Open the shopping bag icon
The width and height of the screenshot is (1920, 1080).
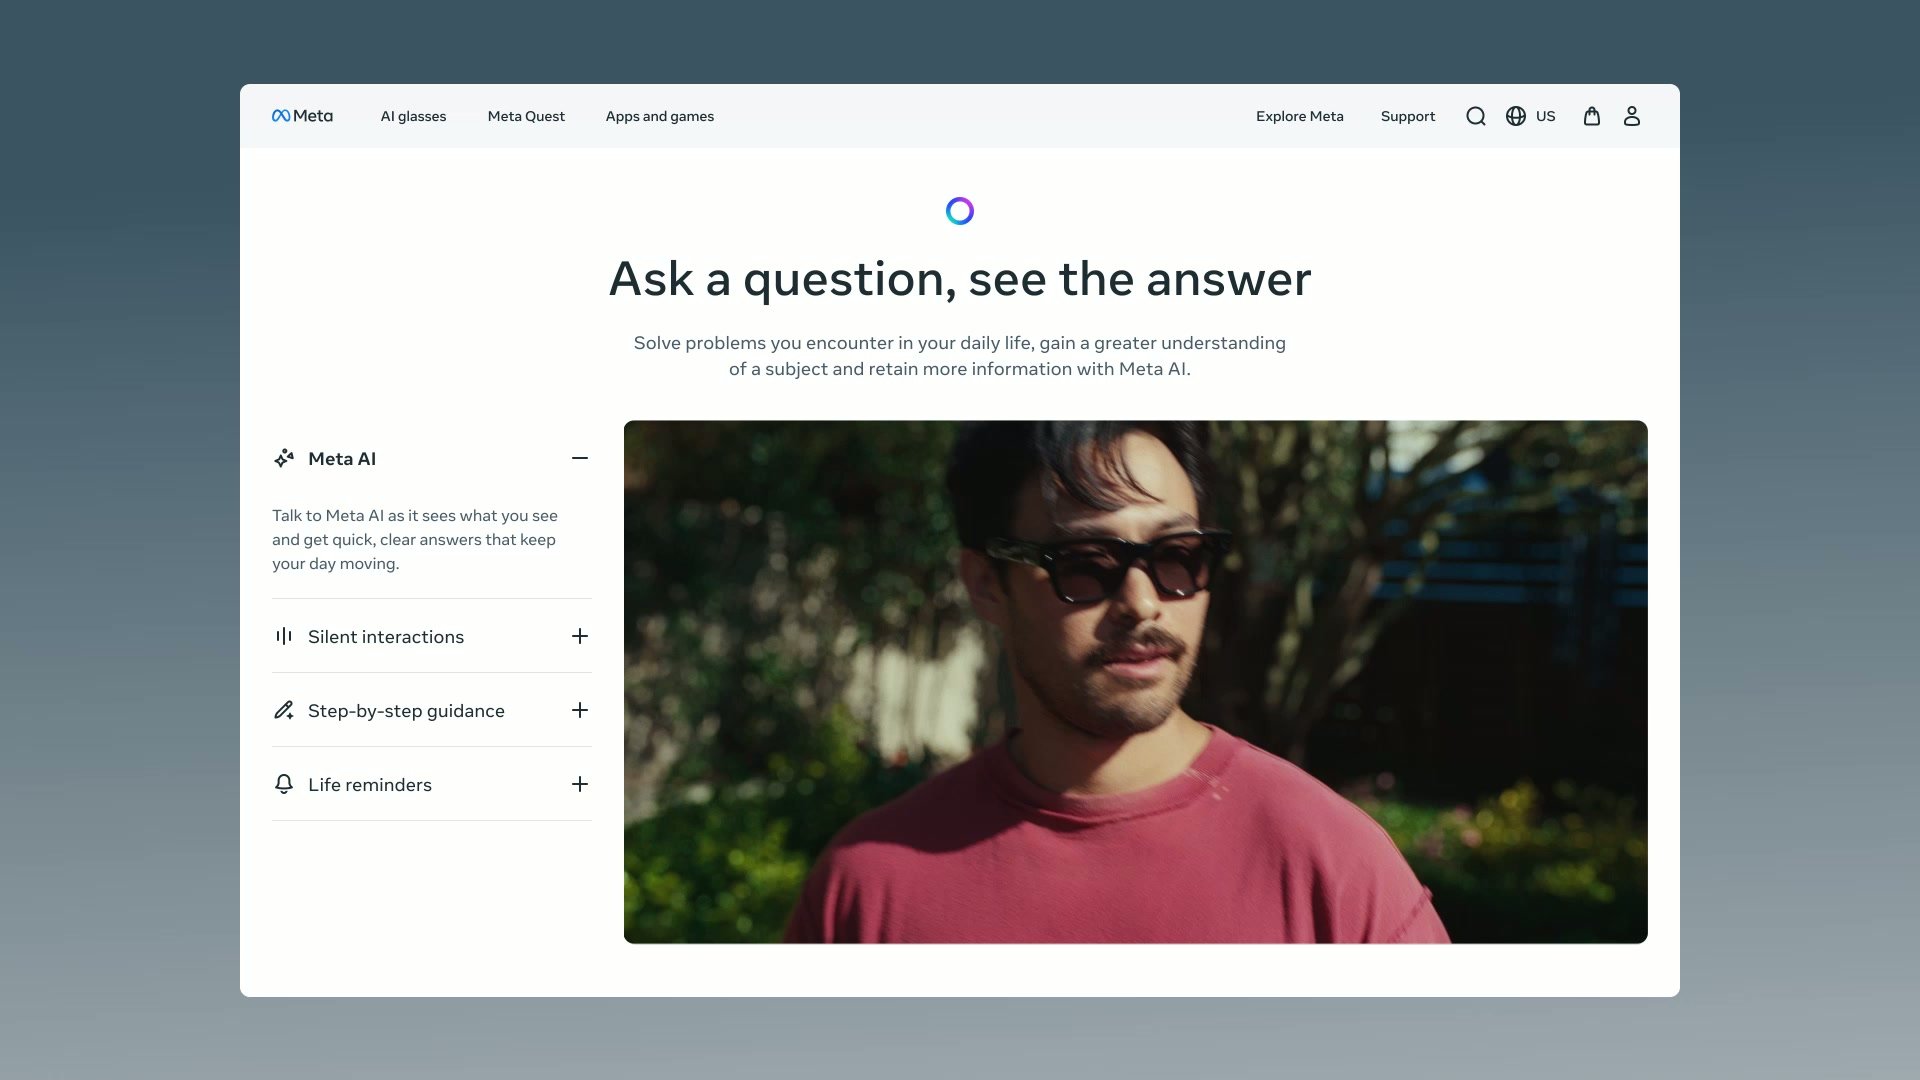1592,116
